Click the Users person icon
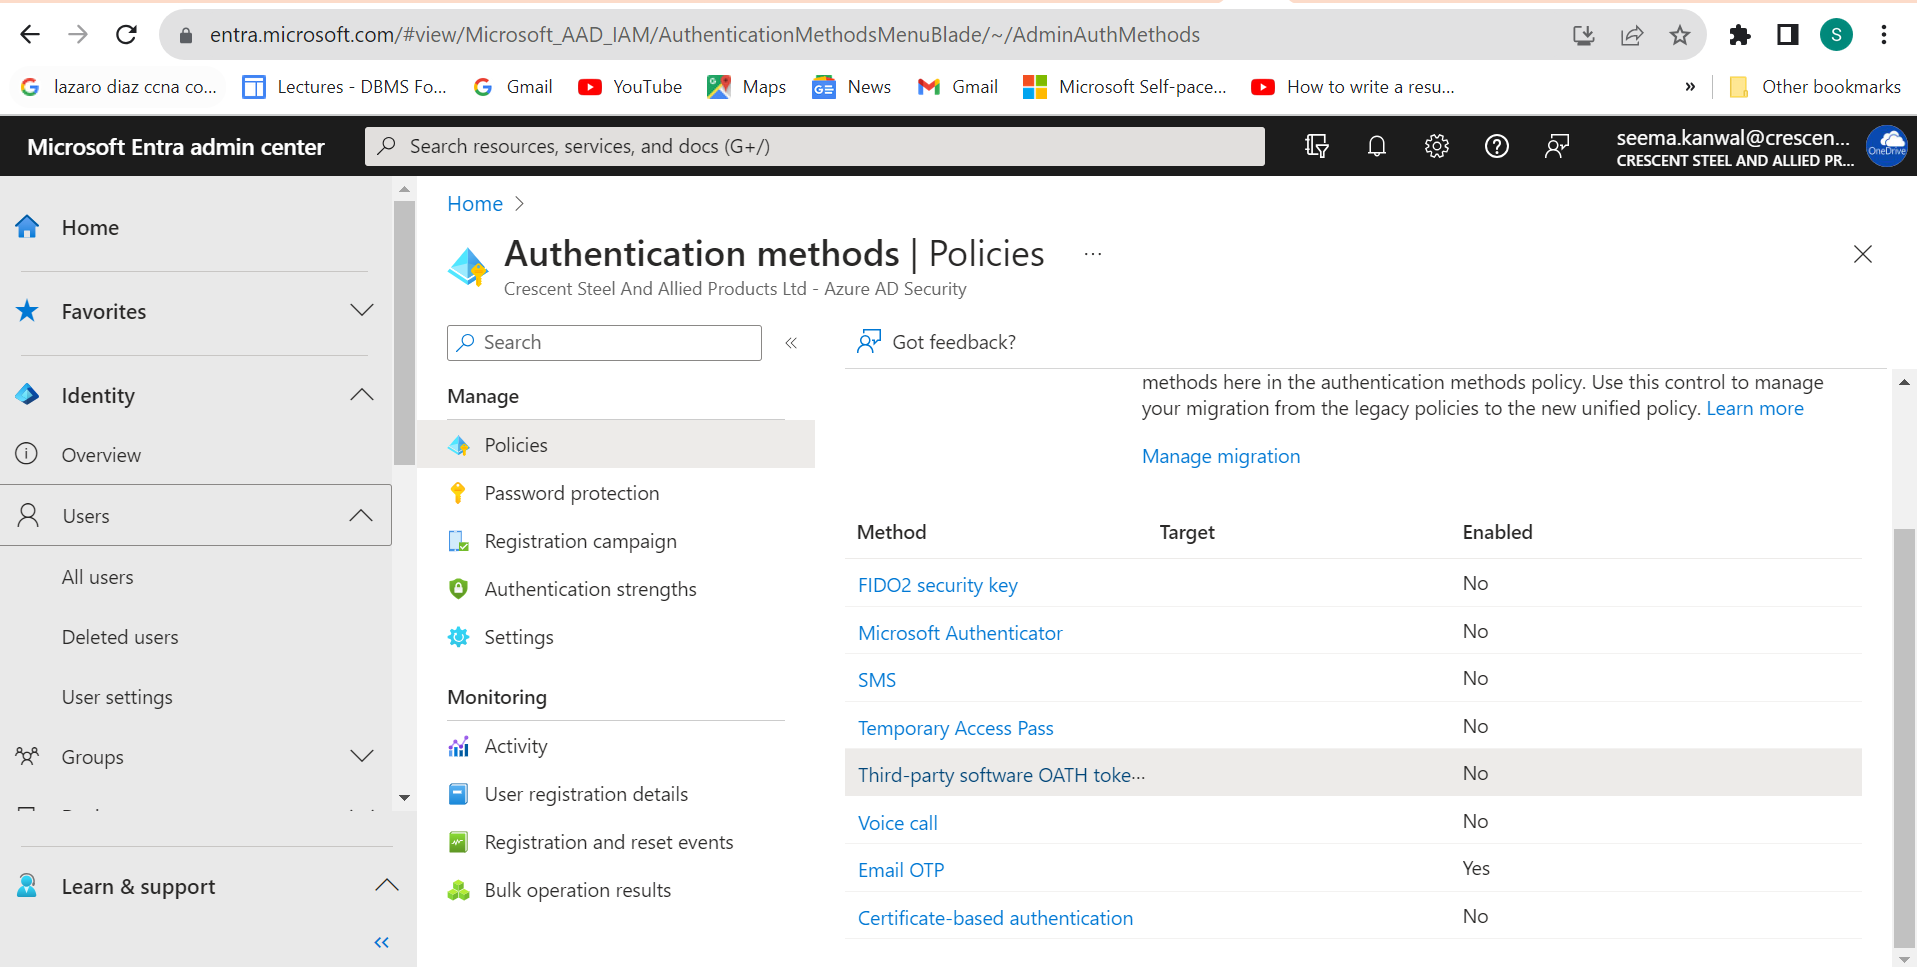 29,515
